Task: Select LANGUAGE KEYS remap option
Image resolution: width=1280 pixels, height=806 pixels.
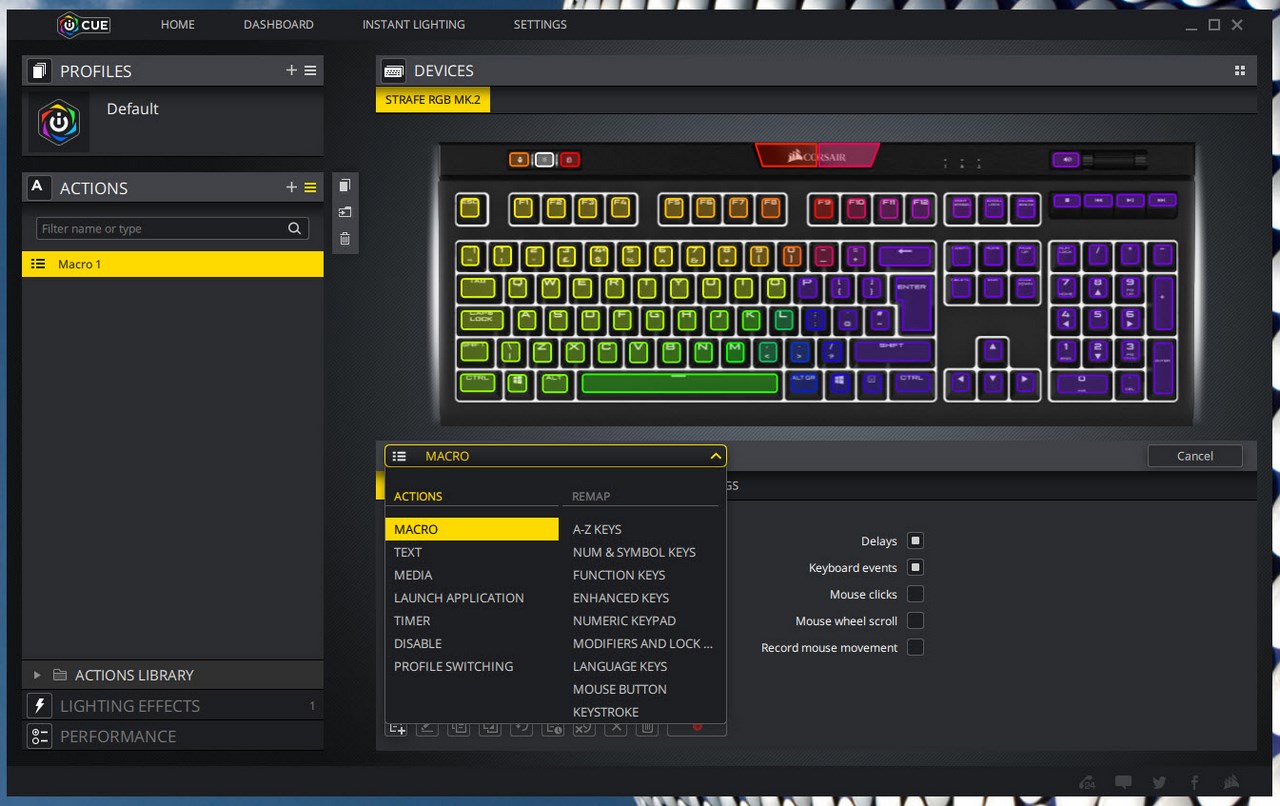Action: (x=620, y=666)
